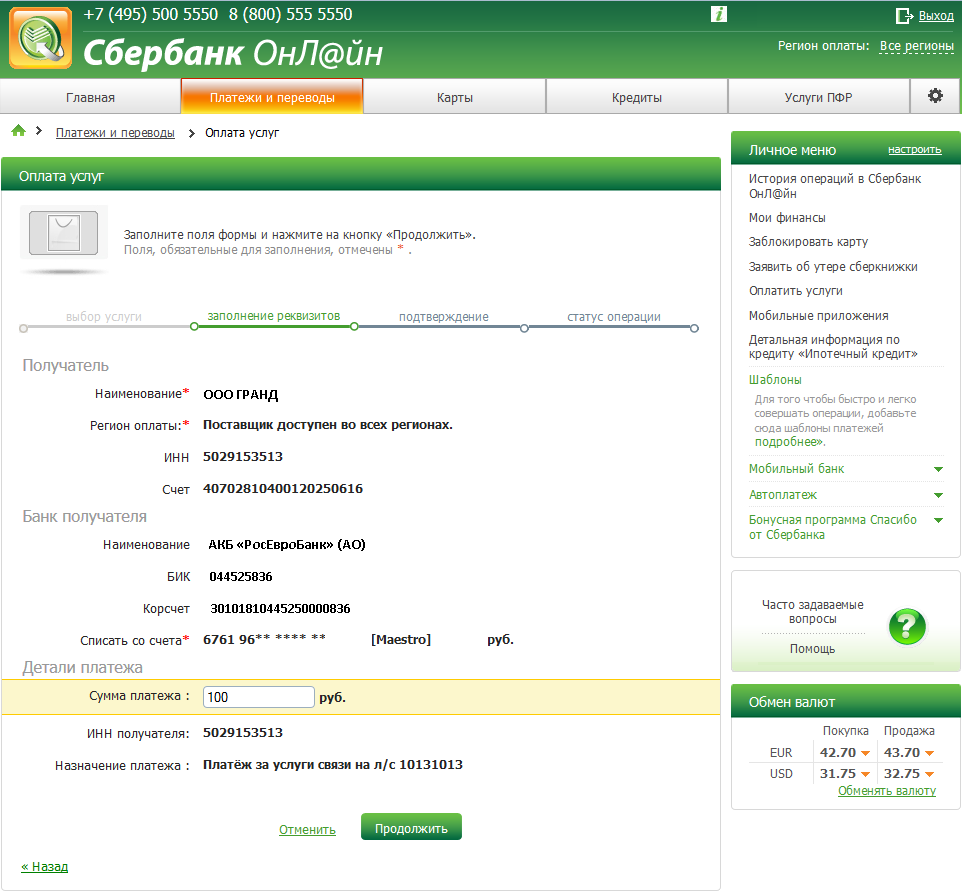This screenshot has width=962, height=892.
Task: Click bank name АКБ «РосЕвроБанк» (АО)
Action: 287,545
